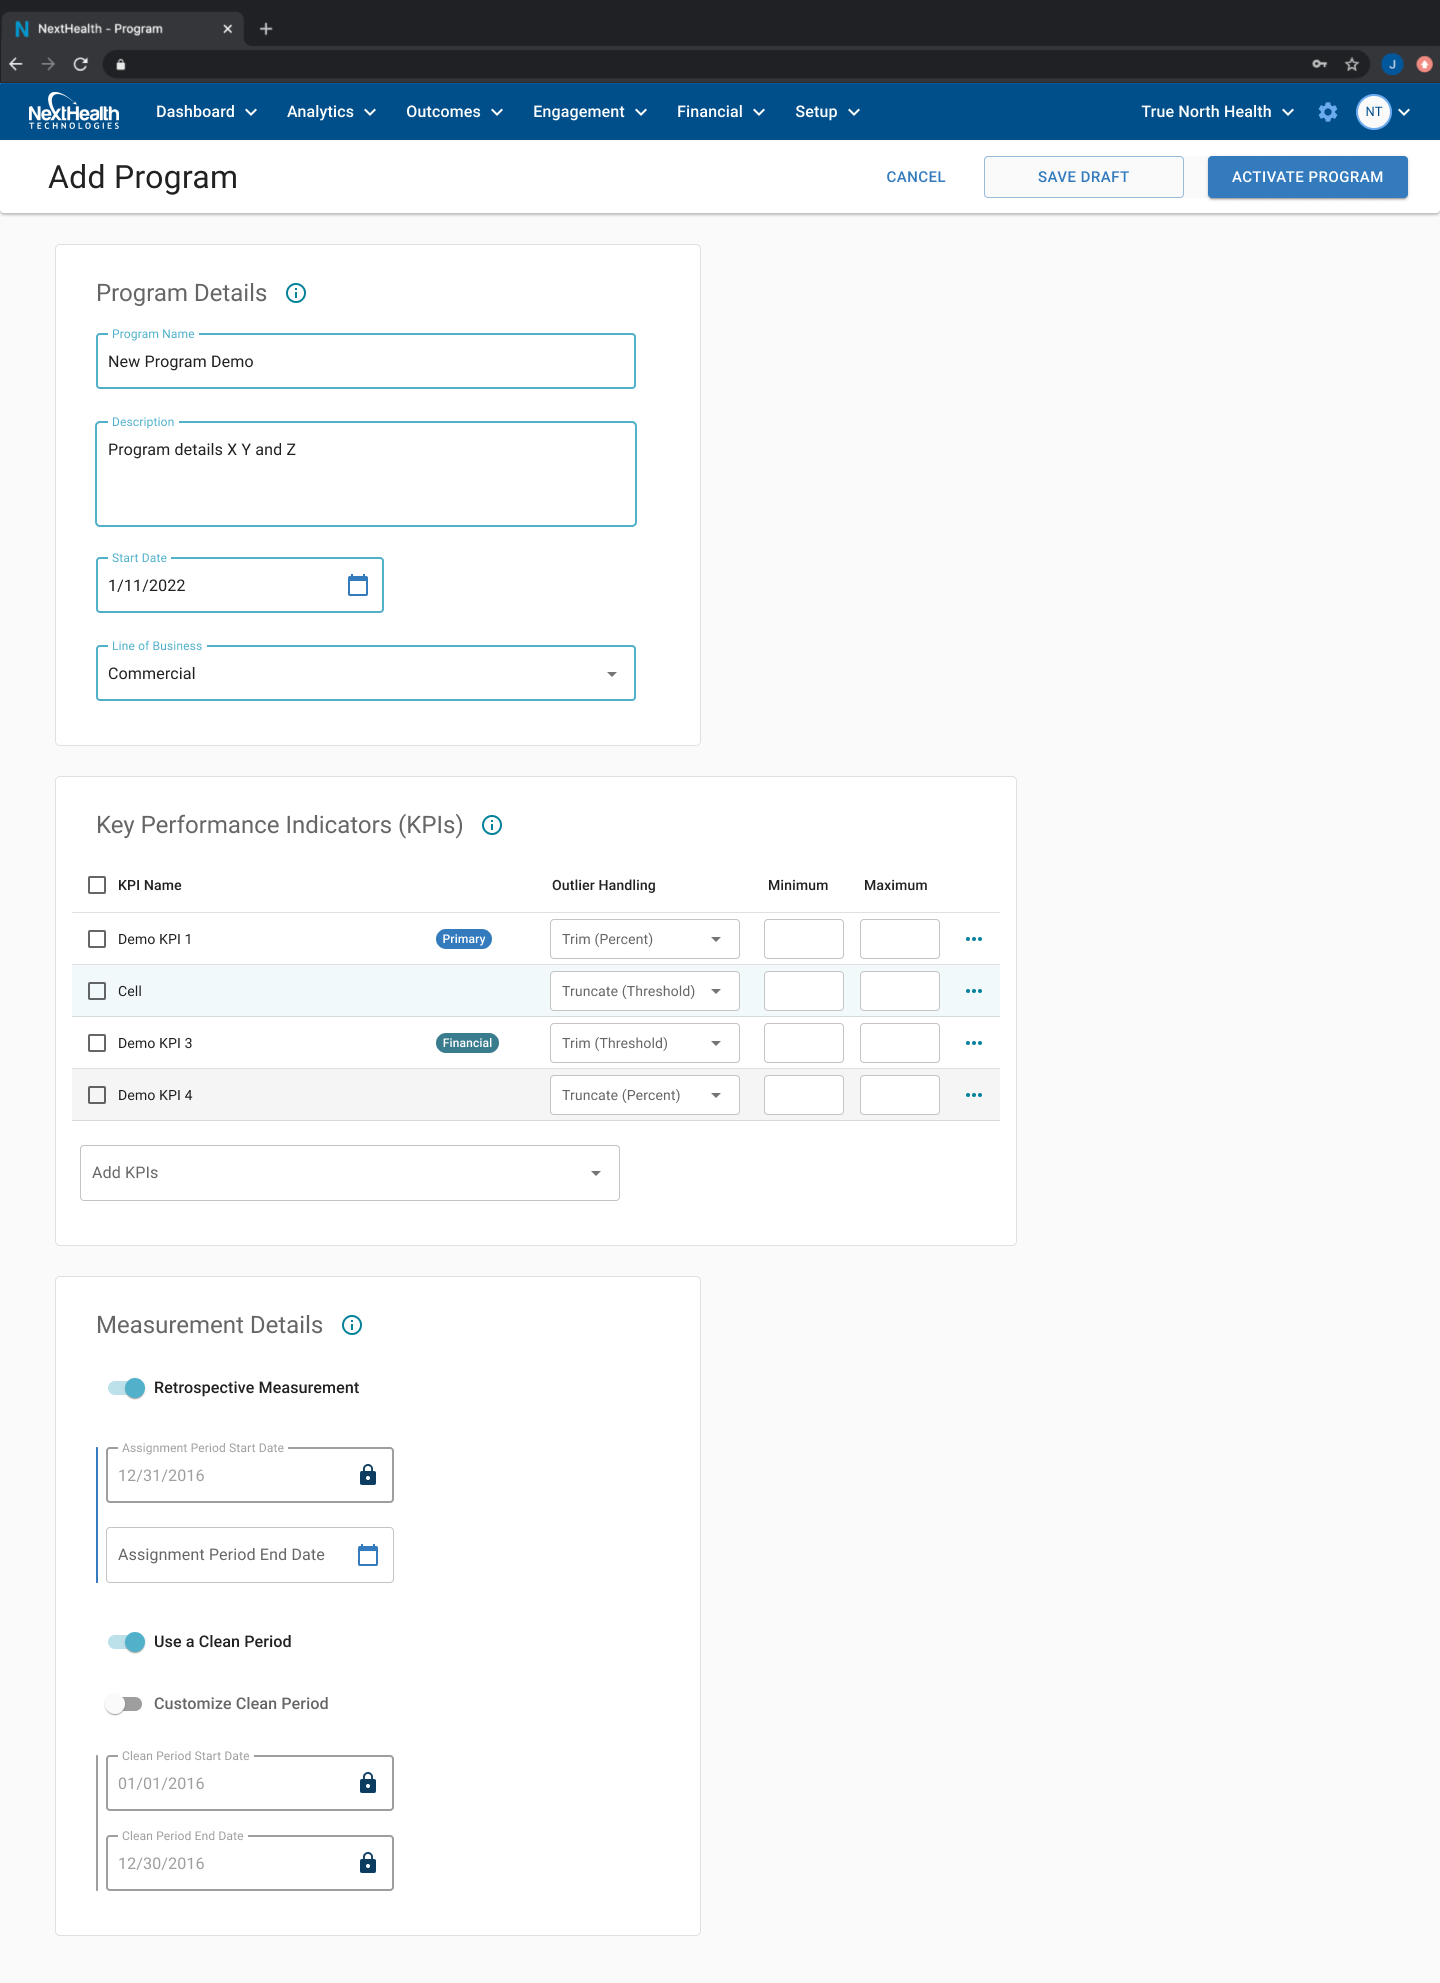Show Program Details info tooltip icon

pyautogui.click(x=296, y=293)
